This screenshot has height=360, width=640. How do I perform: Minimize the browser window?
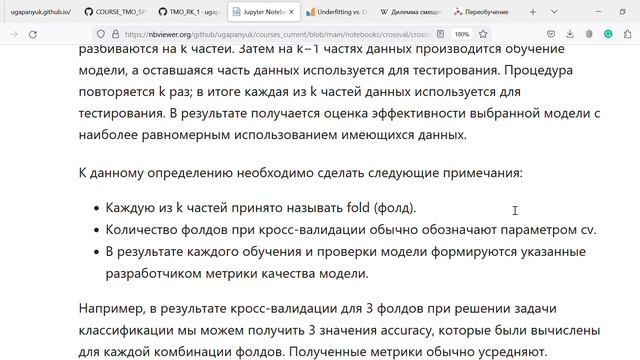[x=598, y=12]
